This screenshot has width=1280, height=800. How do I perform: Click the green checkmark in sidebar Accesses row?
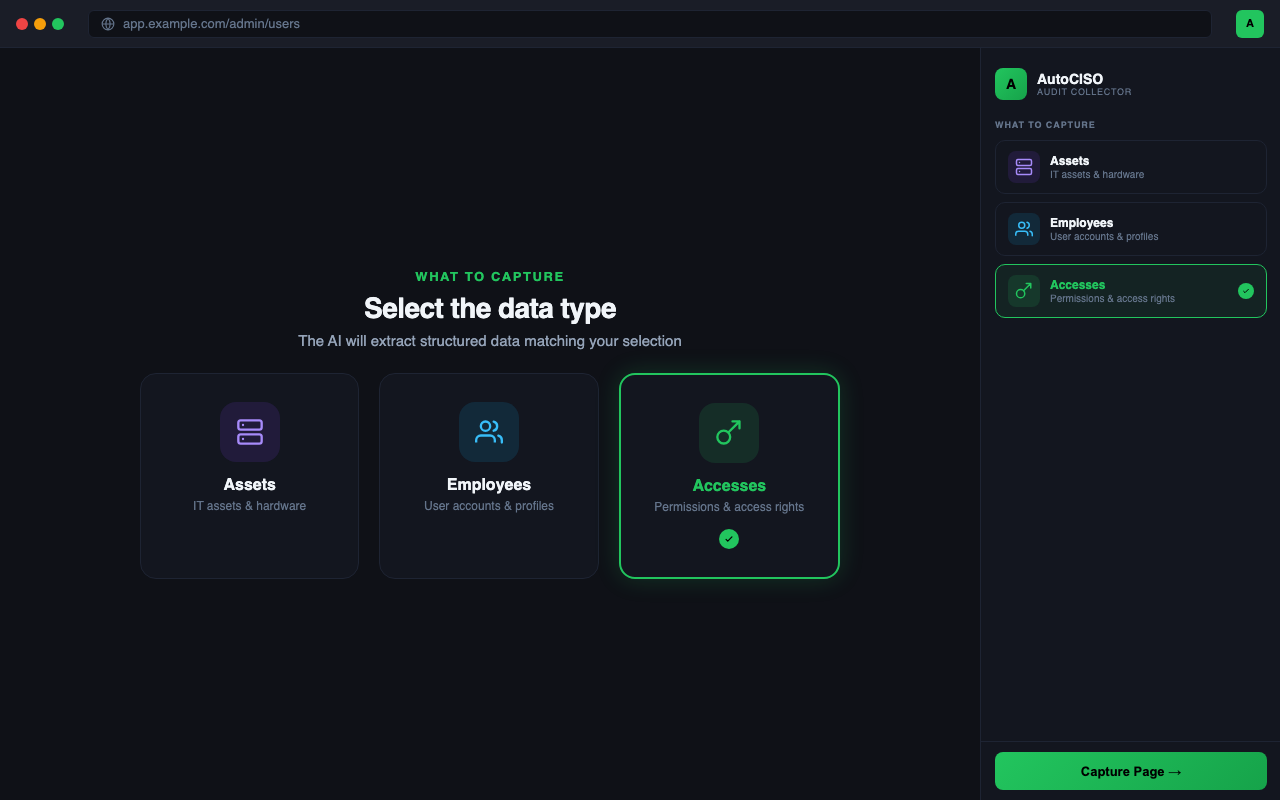pos(1246,291)
